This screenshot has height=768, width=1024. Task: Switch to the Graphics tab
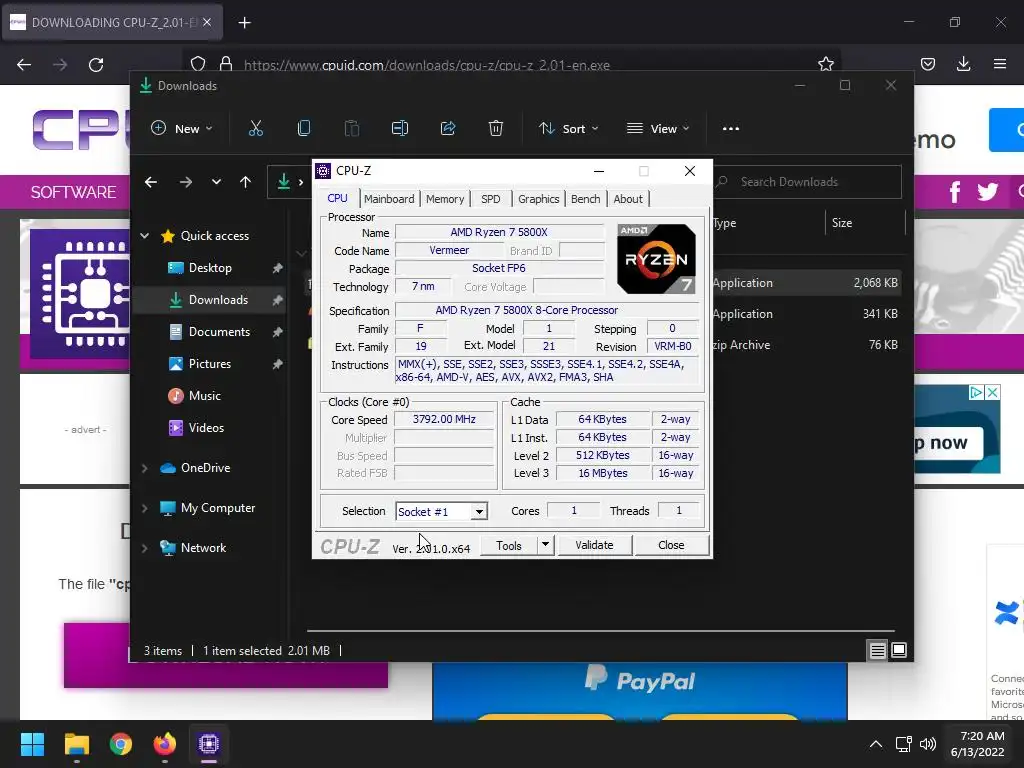pos(539,199)
